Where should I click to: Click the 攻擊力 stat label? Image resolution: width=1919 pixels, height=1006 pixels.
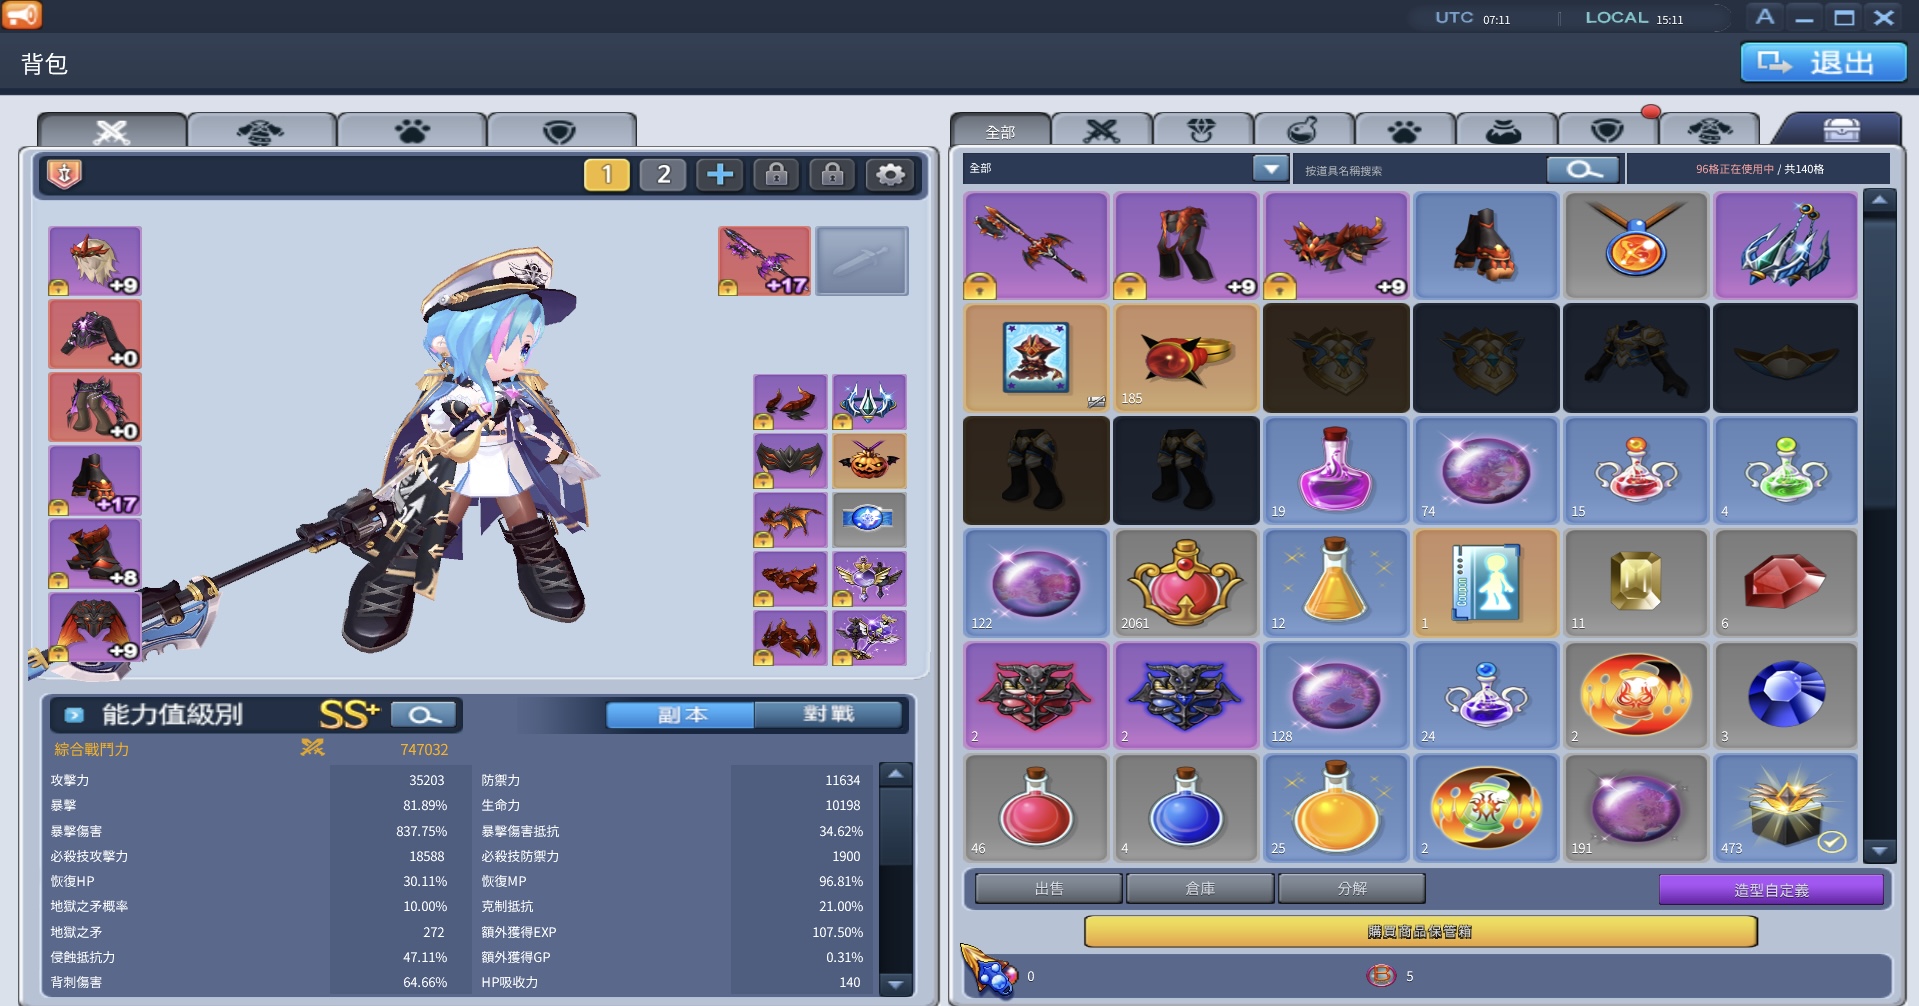(70, 780)
